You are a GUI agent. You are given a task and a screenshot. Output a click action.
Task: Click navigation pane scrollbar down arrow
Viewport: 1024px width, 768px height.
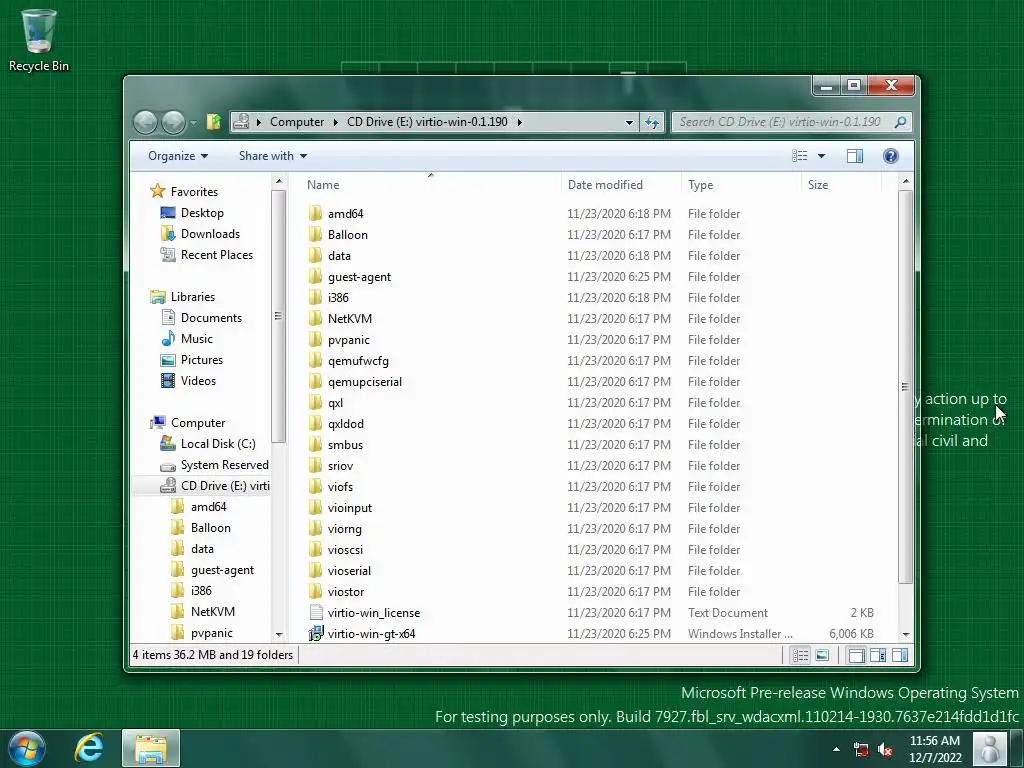tap(279, 634)
